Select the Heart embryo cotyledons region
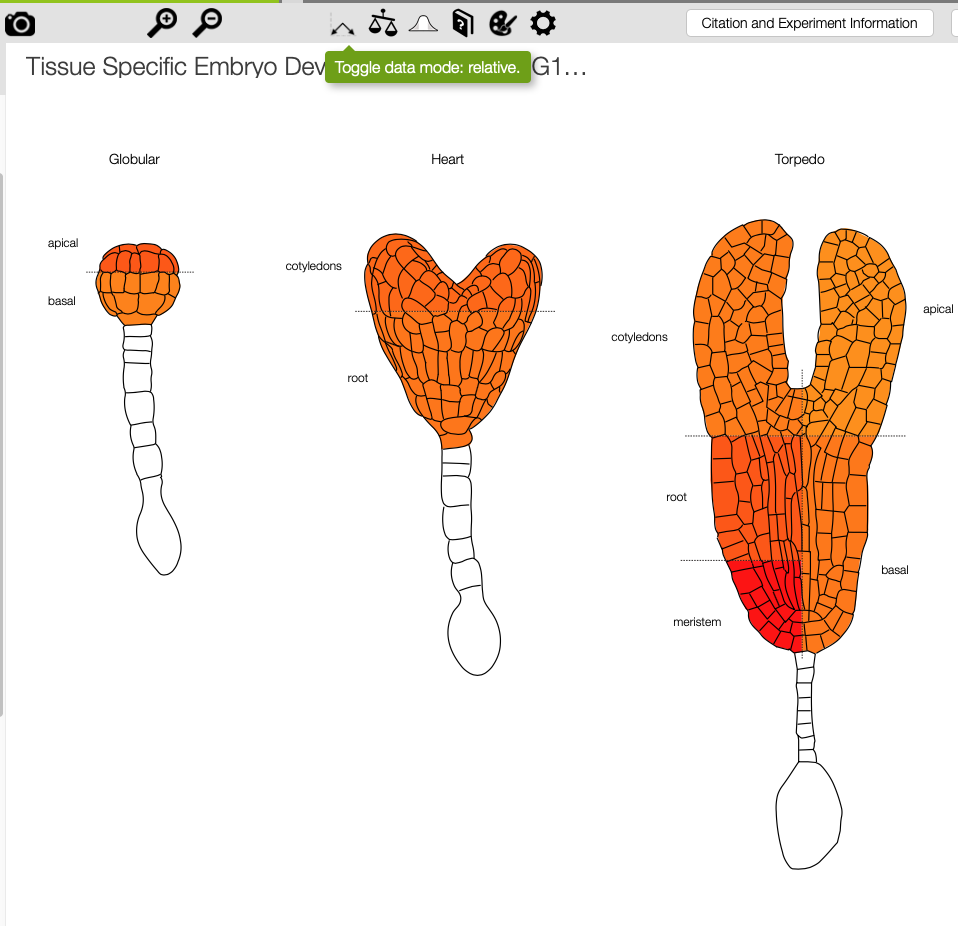Viewport: 958px width, 926px height. tap(453, 273)
